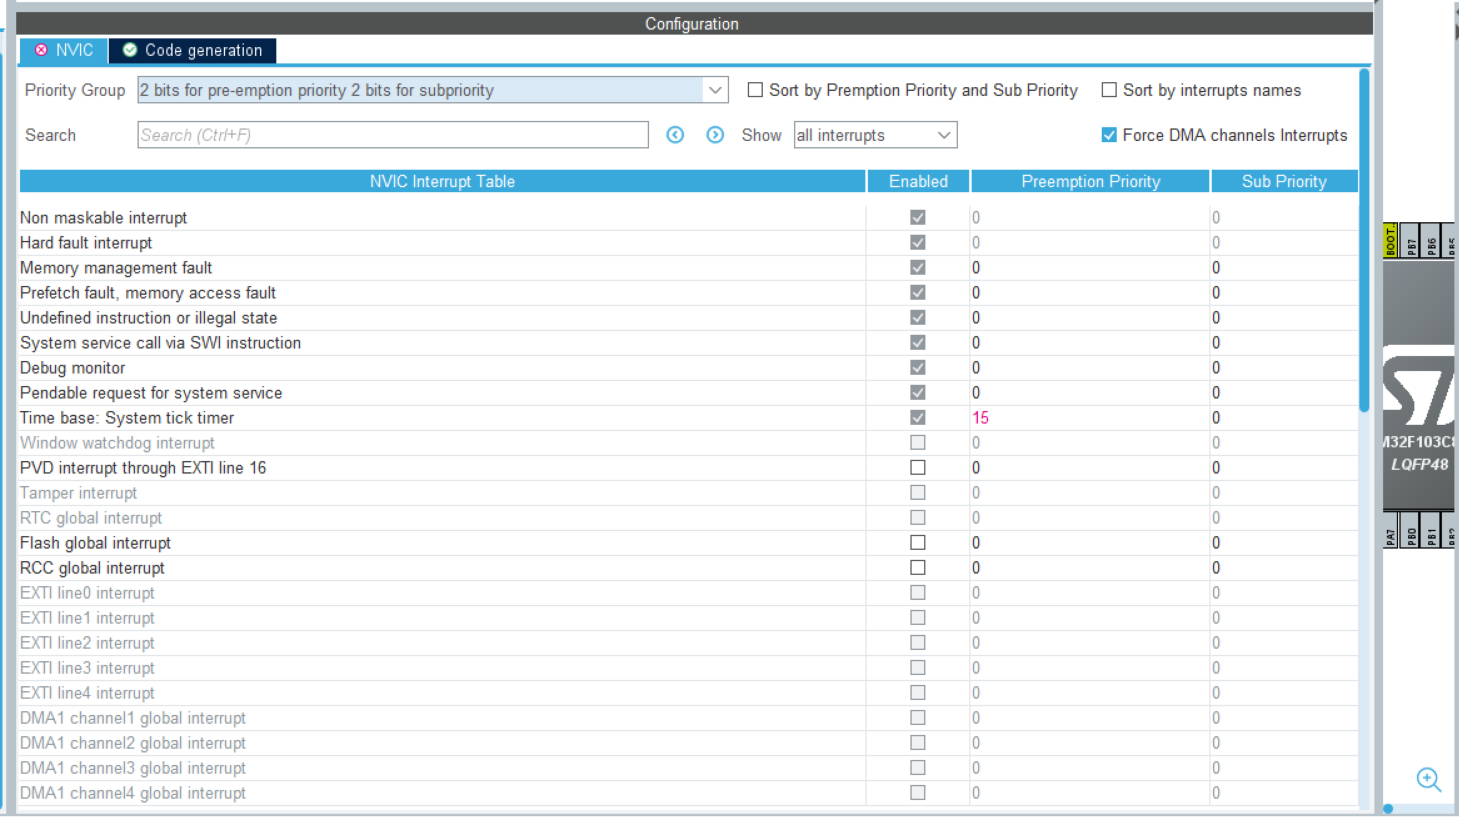Select the Window watchdog interrupt row

click(x=689, y=443)
